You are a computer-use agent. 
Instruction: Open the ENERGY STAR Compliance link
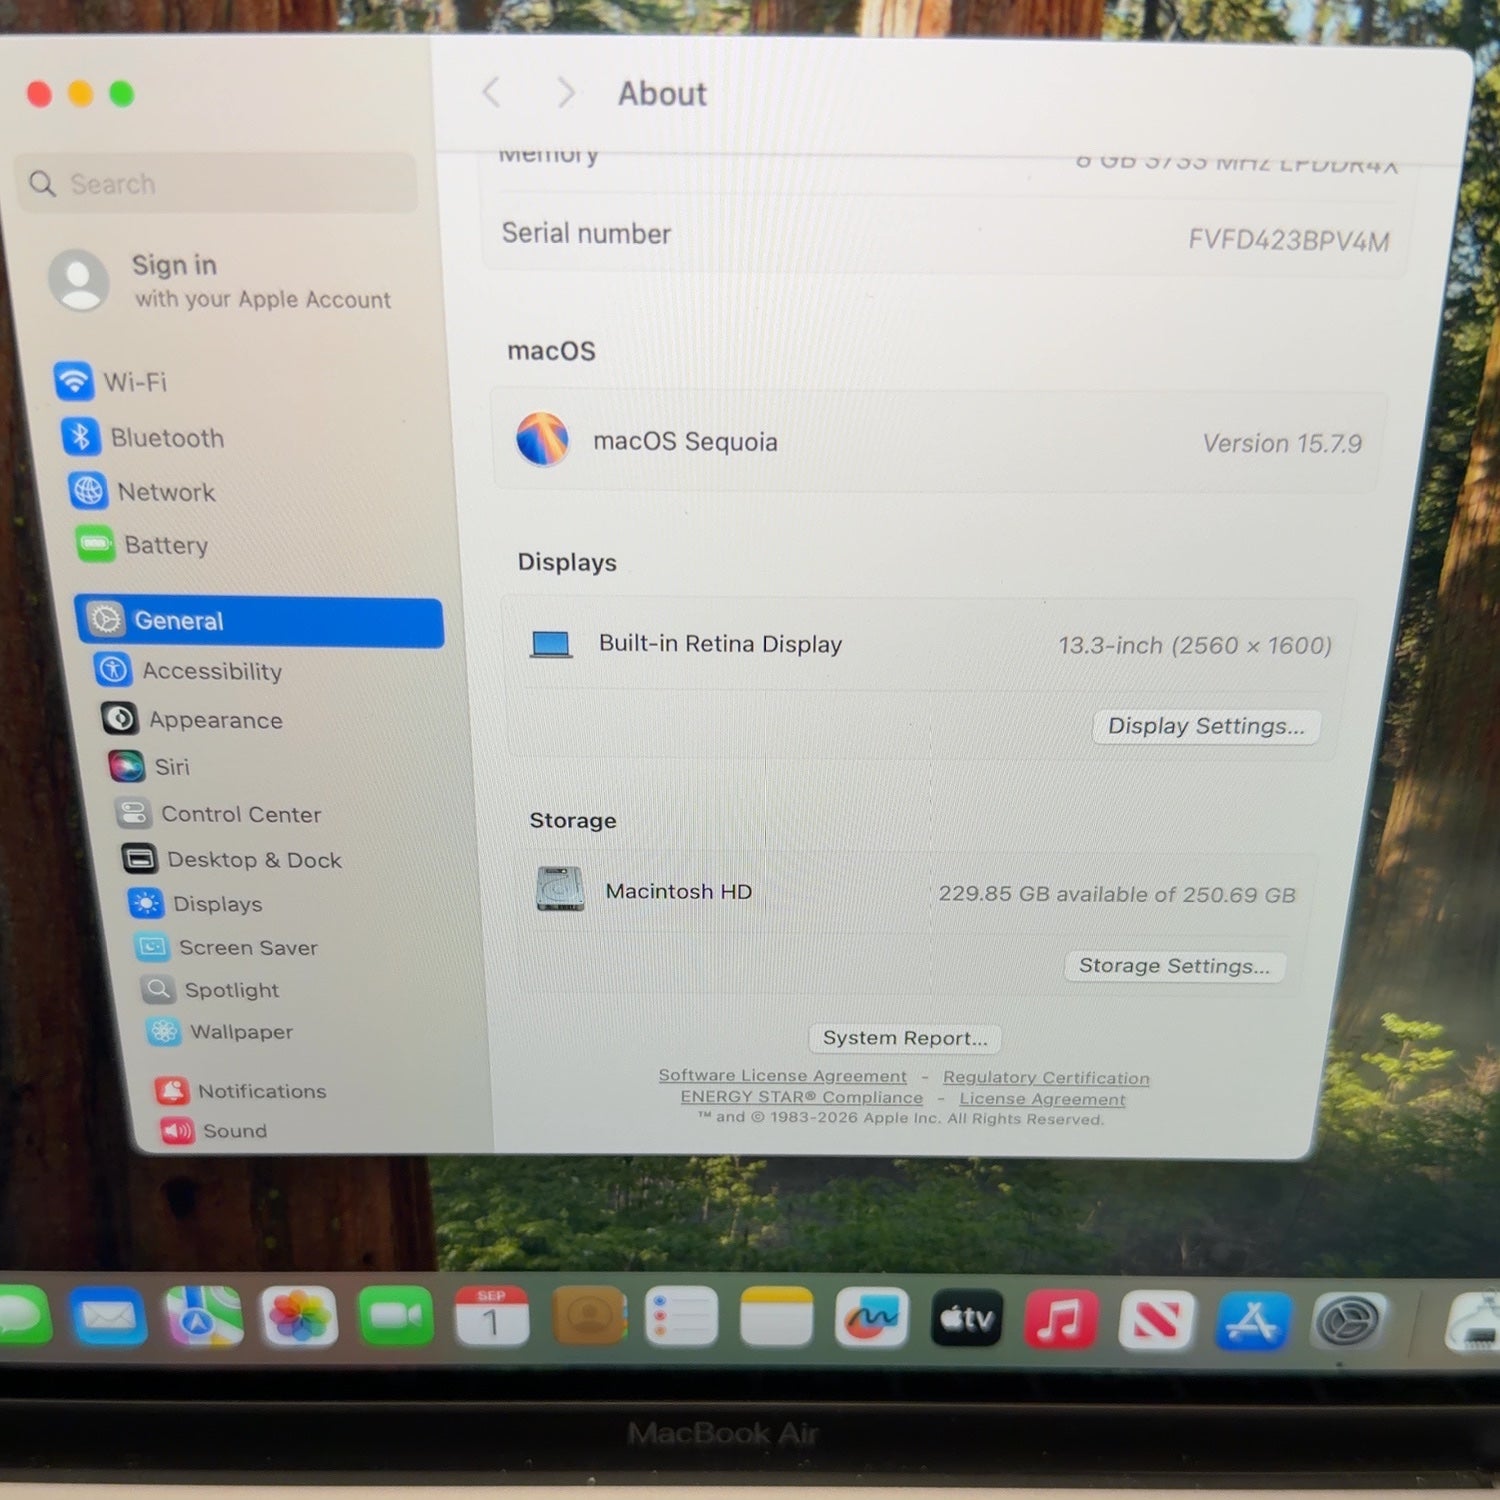[801, 1097]
